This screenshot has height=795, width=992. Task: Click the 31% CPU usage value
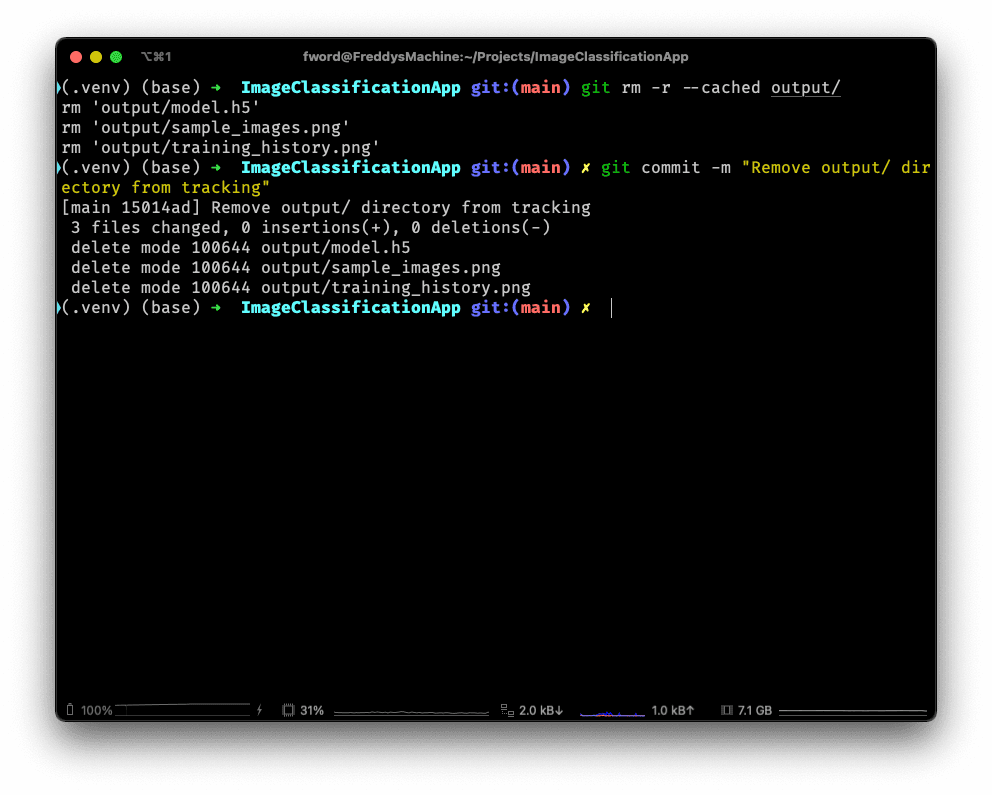[x=312, y=710]
